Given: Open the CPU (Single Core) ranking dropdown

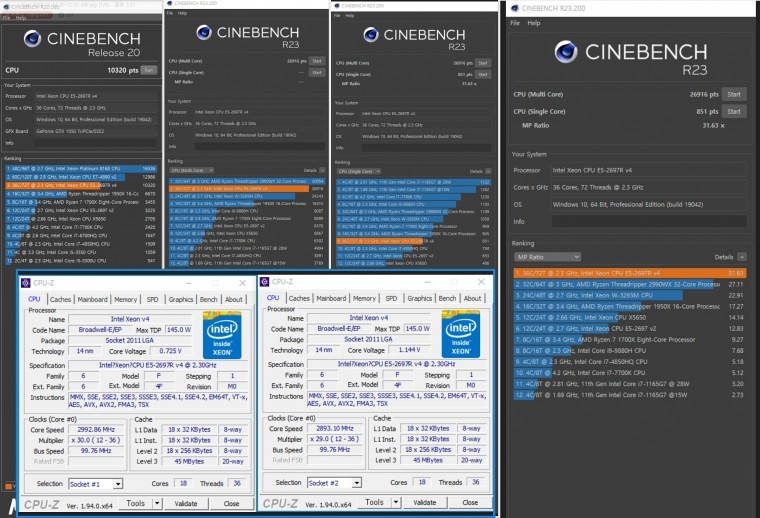Looking at the screenshot, I should click(359, 172).
